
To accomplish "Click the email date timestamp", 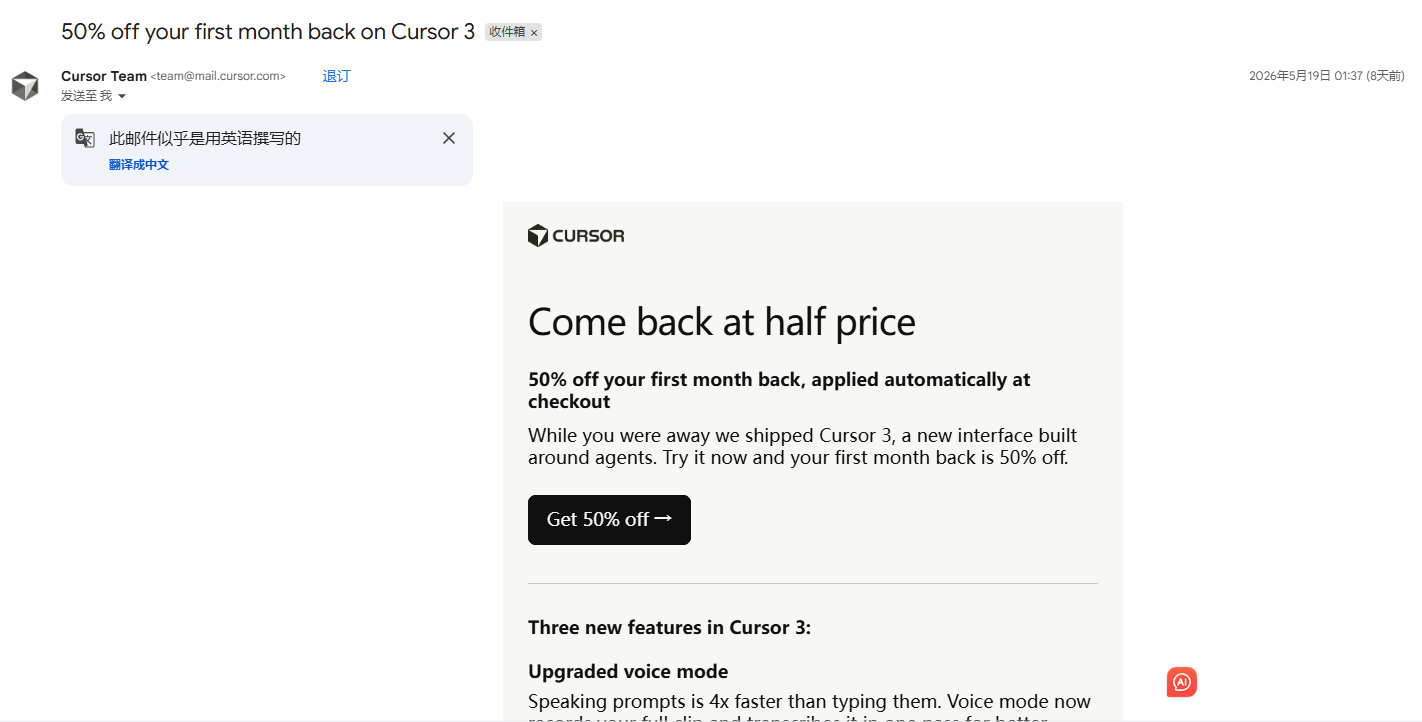I will click(1326, 76).
